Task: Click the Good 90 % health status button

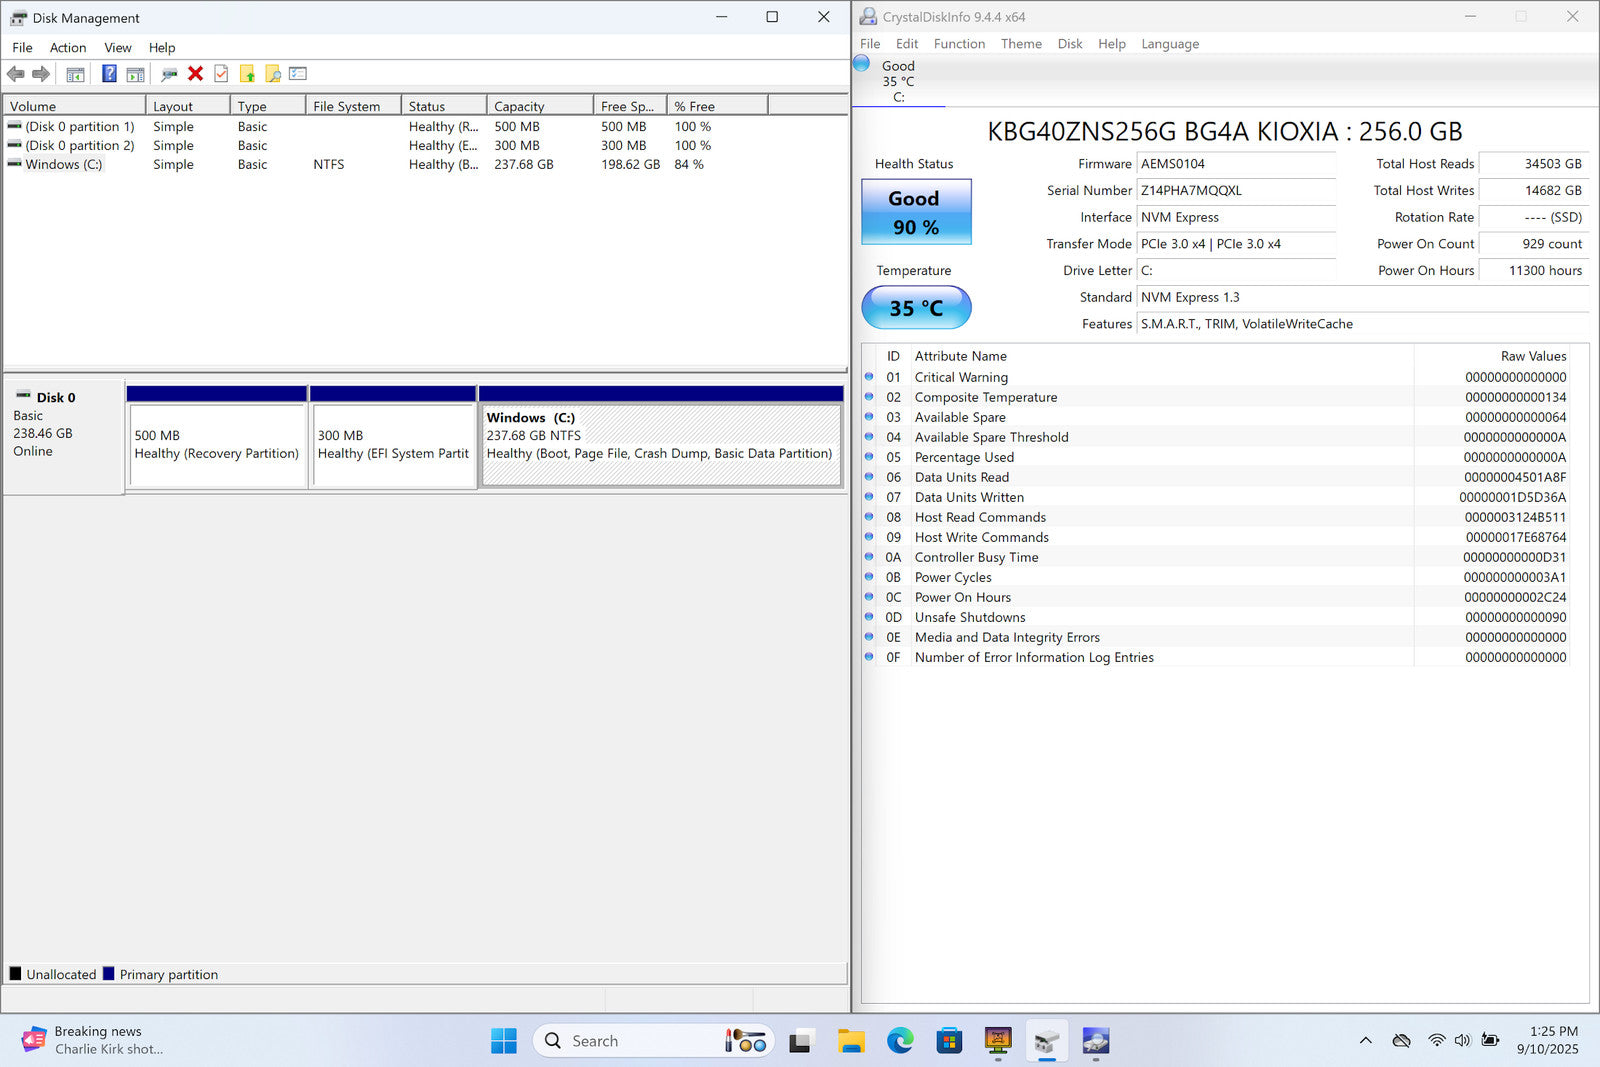Action: pyautogui.click(x=916, y=212)
